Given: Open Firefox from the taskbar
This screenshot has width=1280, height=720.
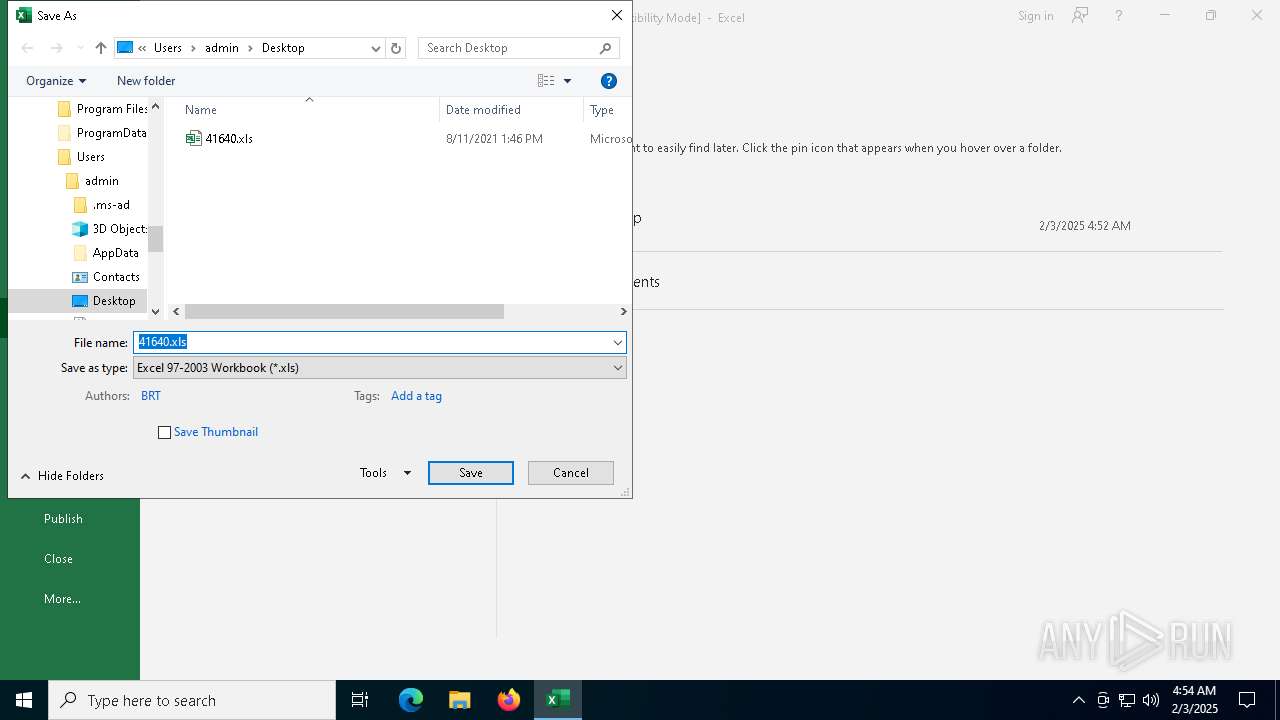Looking at the screenshot, I should click(x=509, y=700).
